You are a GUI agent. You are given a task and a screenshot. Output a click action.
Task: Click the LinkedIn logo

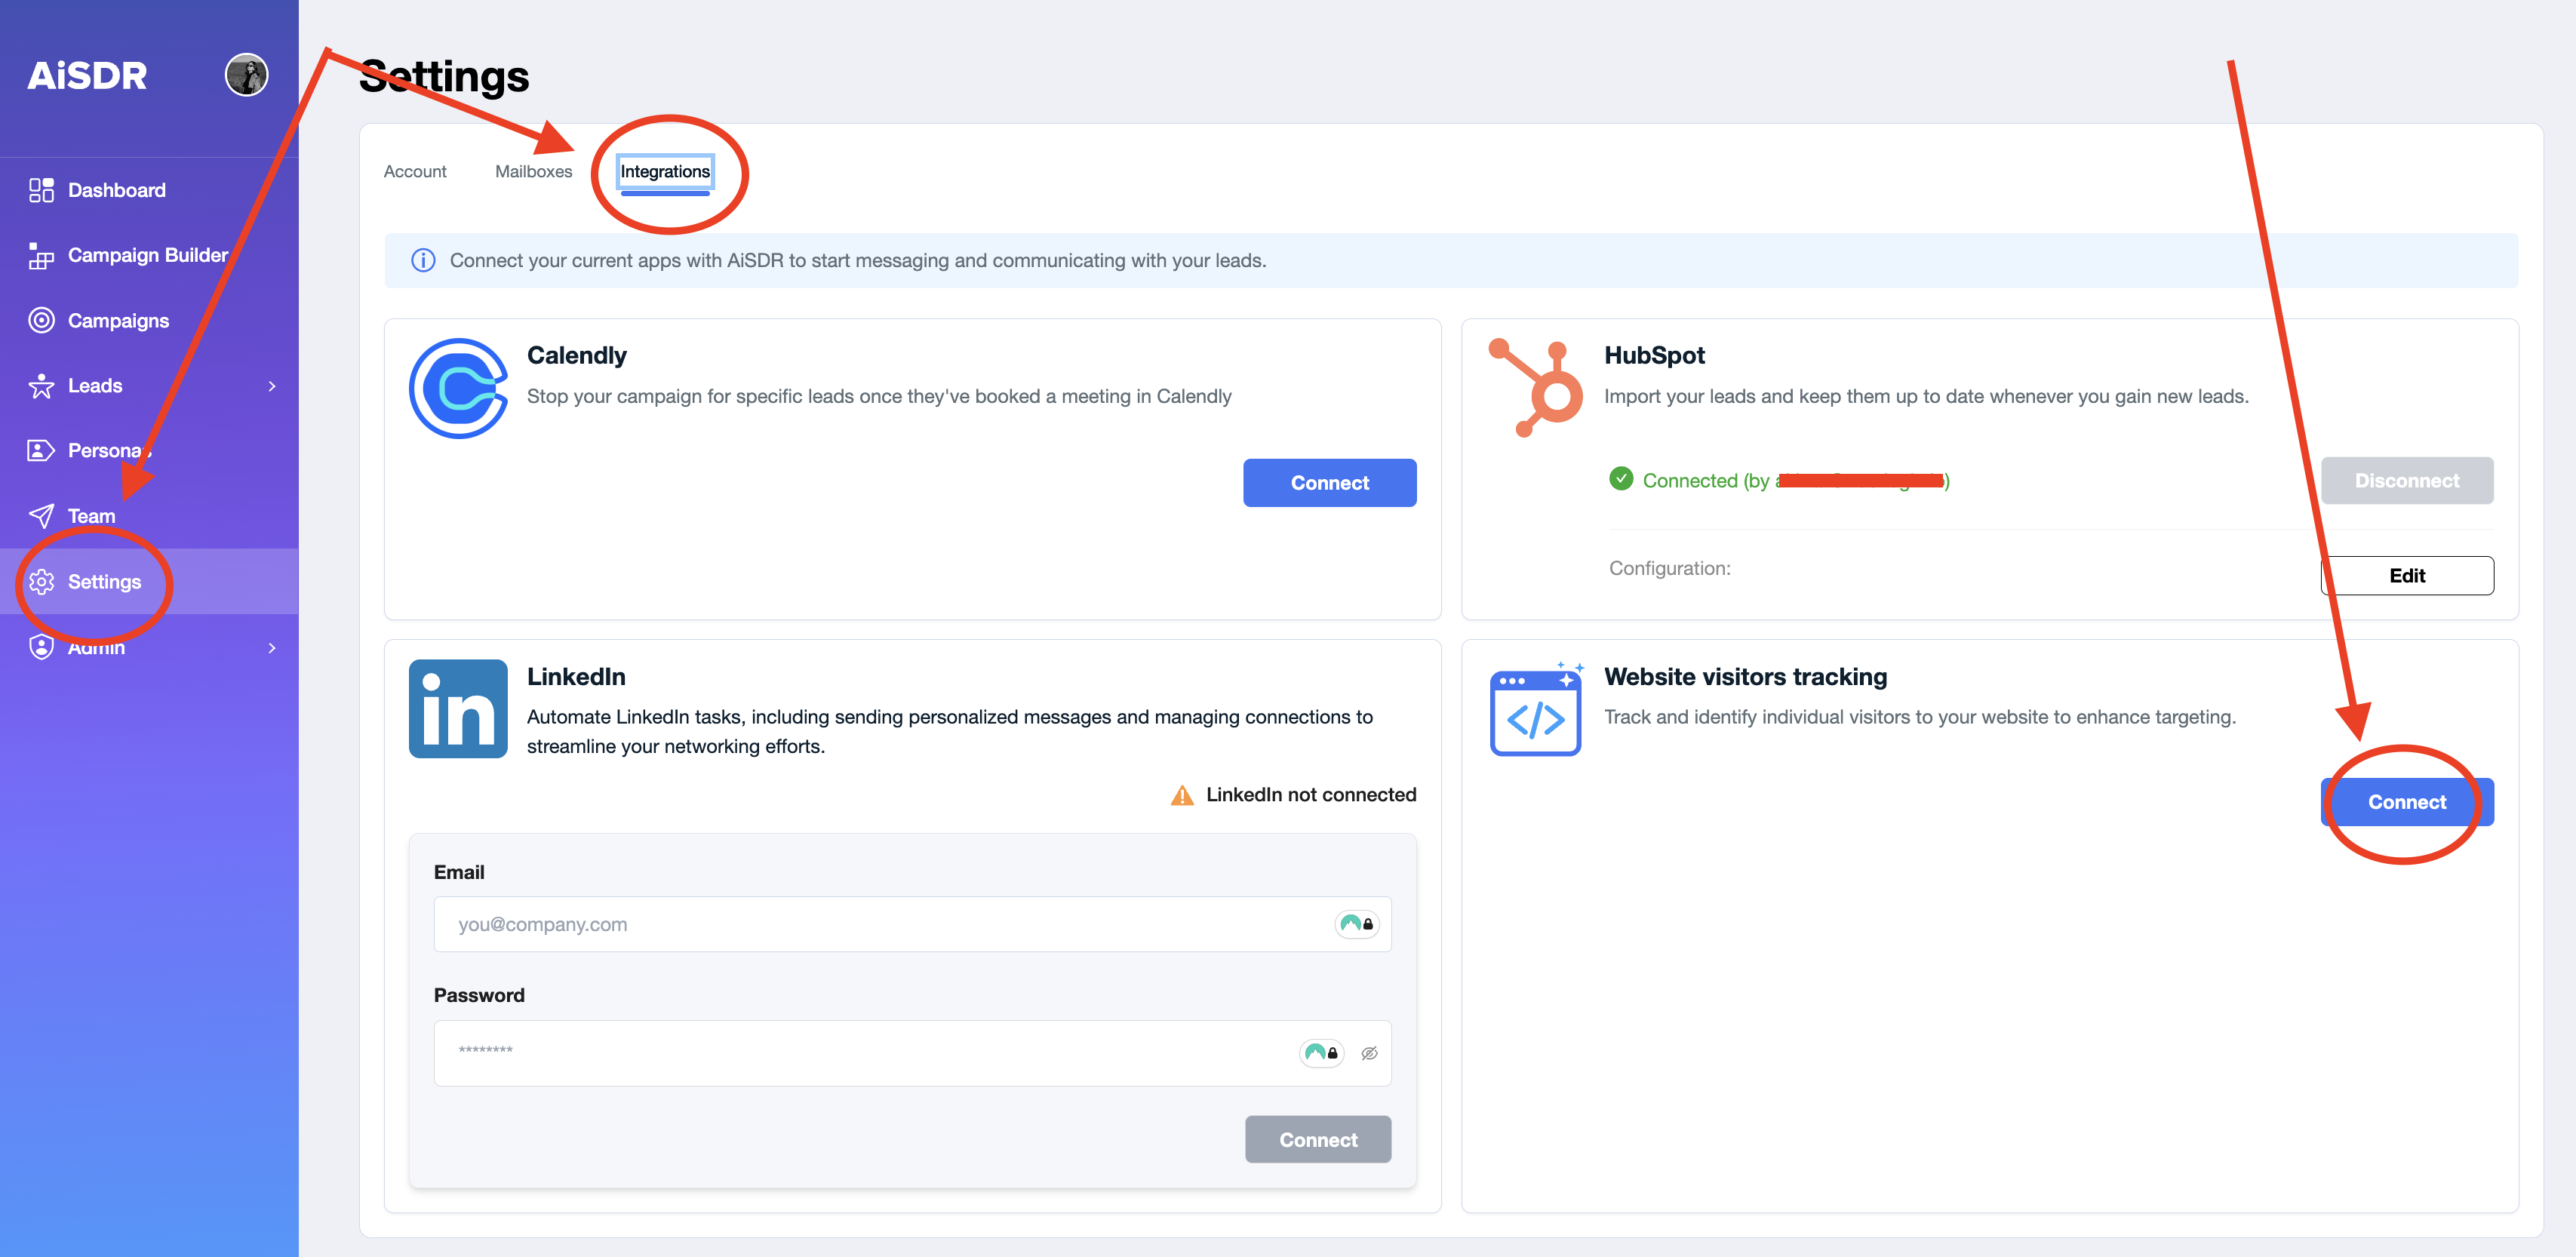click(459, 709)
